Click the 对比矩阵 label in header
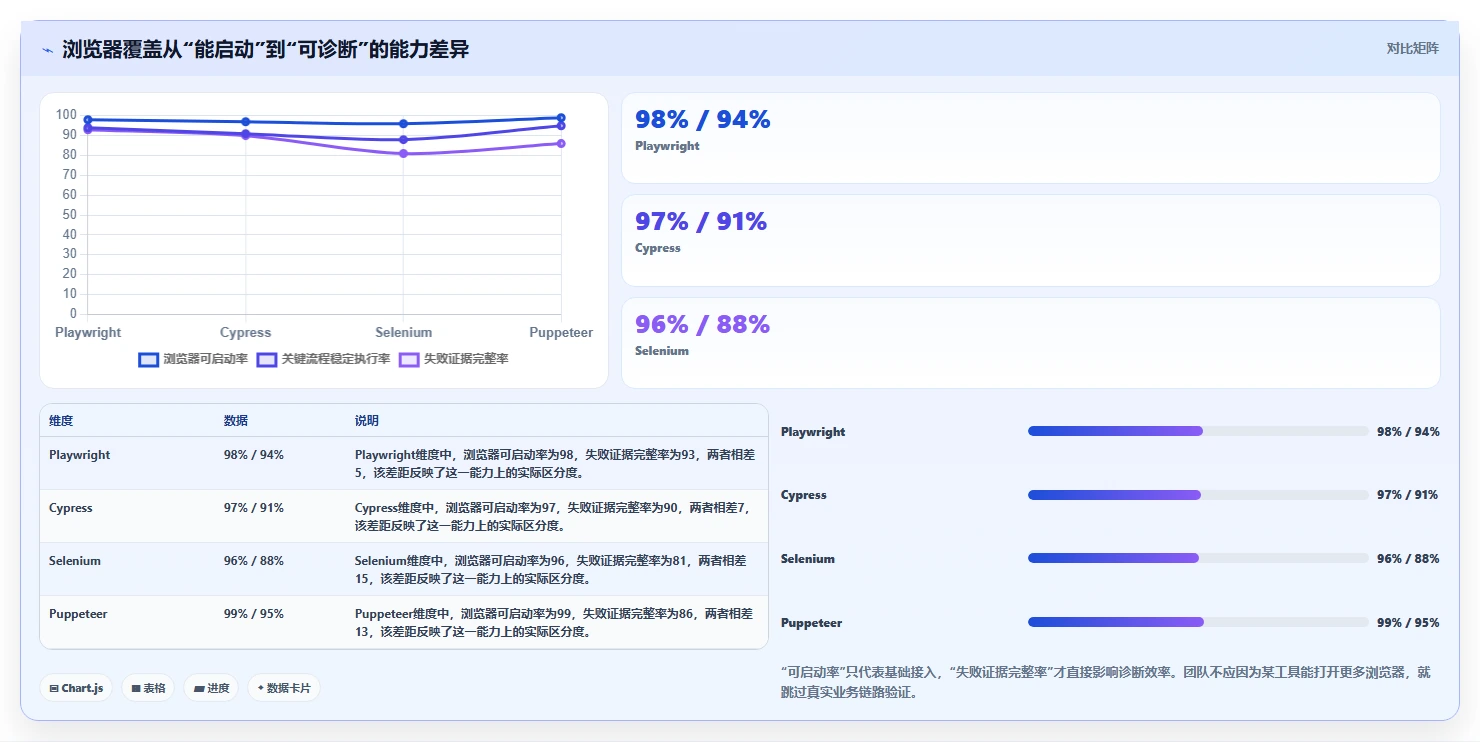 pyautogui.click(x=1413, y=48)
